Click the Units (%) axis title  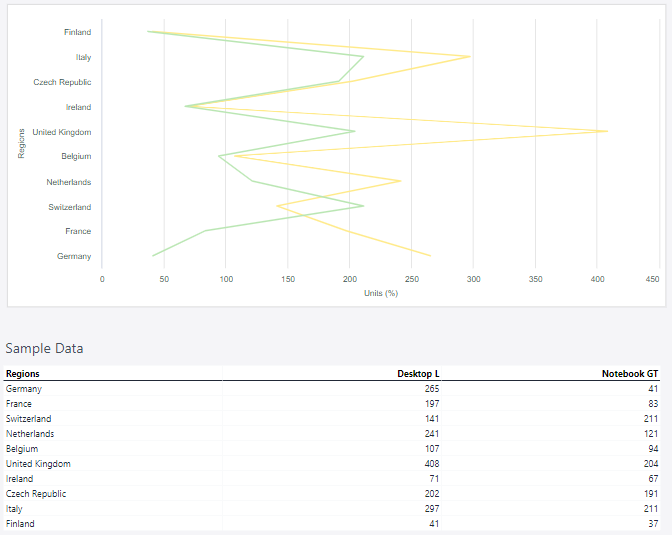pos(381,293)
